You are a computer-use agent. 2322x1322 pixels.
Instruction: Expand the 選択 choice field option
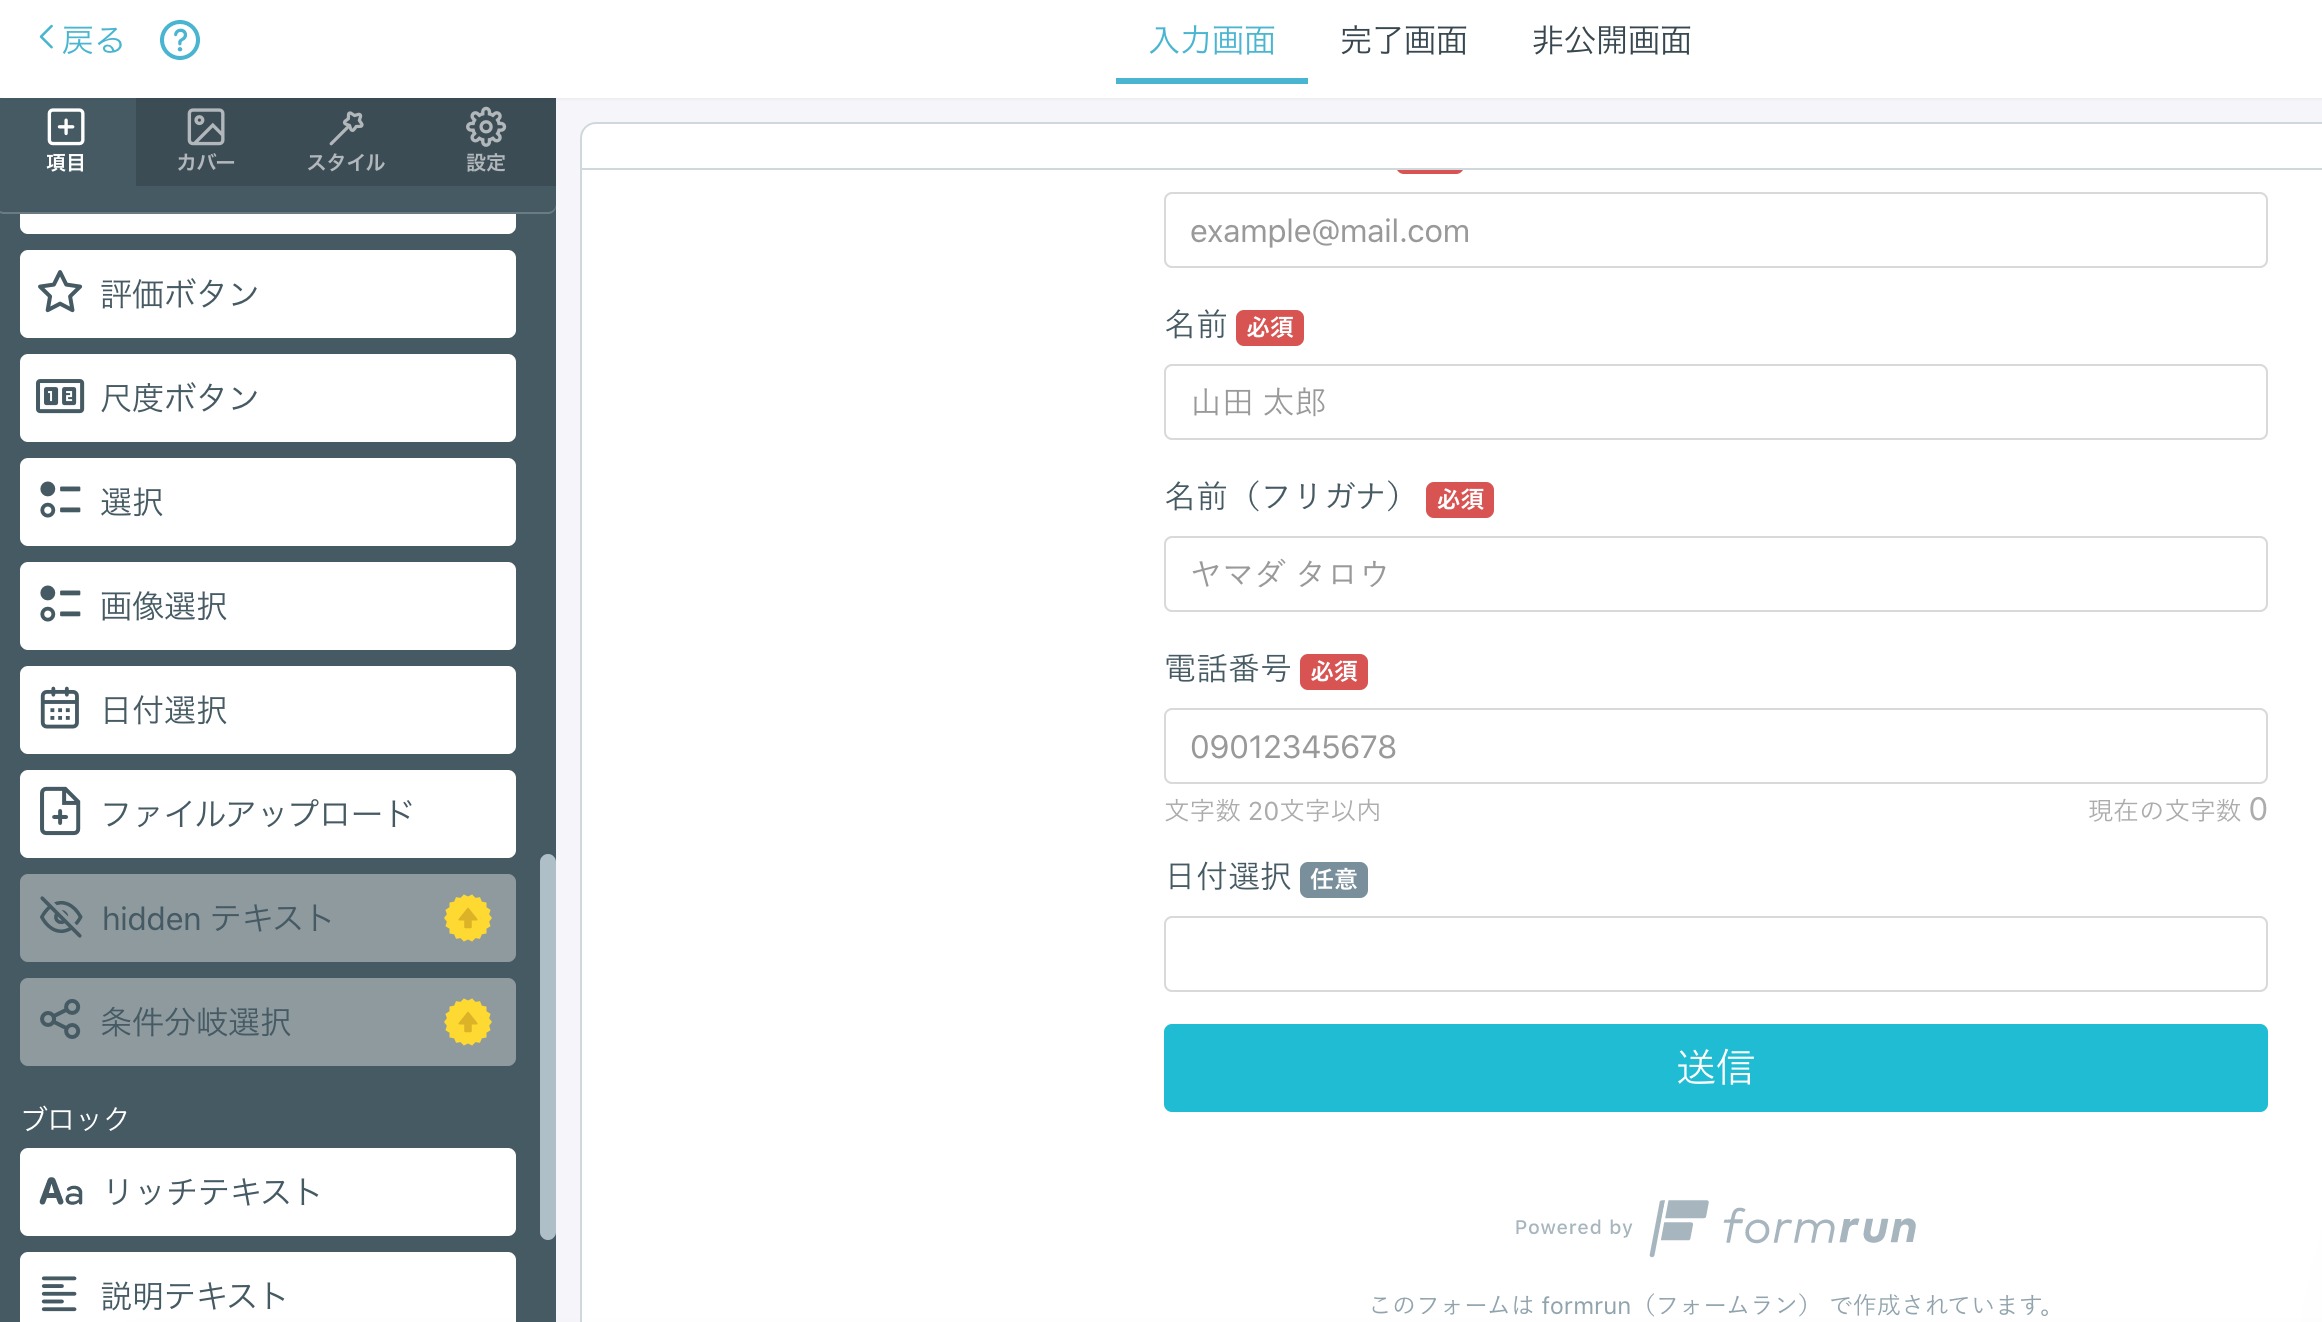[x=266, y=502]
